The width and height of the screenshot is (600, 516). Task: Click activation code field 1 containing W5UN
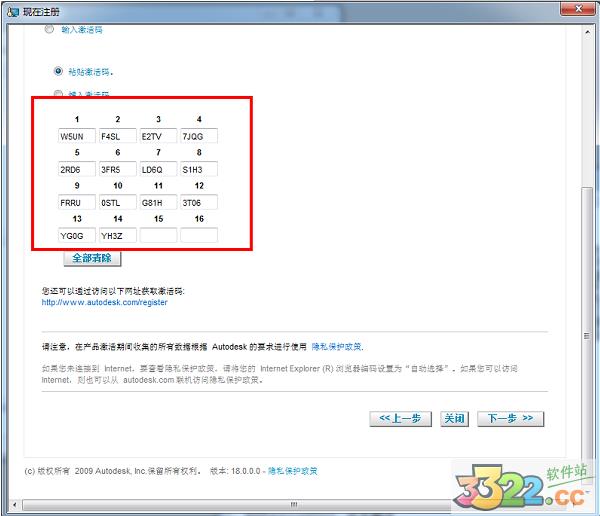[x=77, y=136]
